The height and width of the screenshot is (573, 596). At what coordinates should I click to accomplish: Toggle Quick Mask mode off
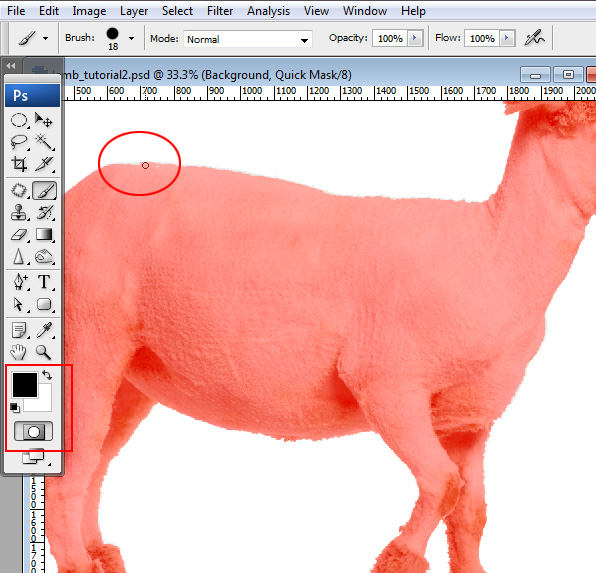[x=33, y=431]
